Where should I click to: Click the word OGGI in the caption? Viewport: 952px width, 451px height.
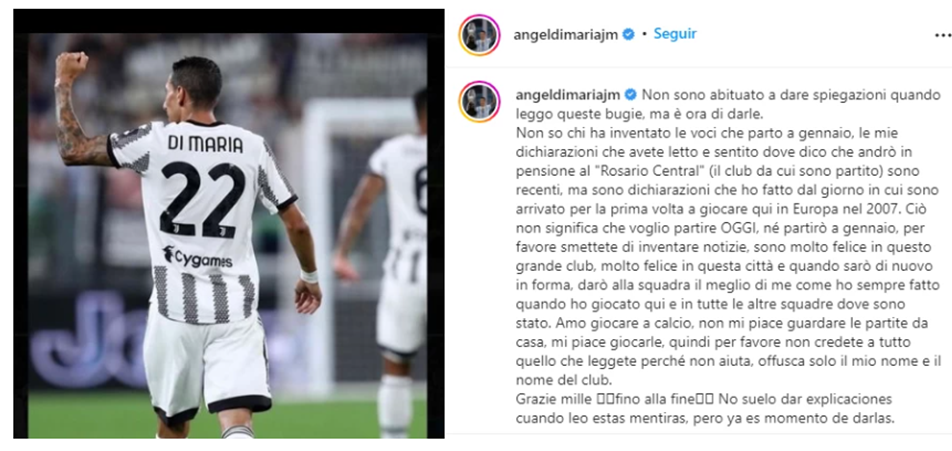(743, 229)
